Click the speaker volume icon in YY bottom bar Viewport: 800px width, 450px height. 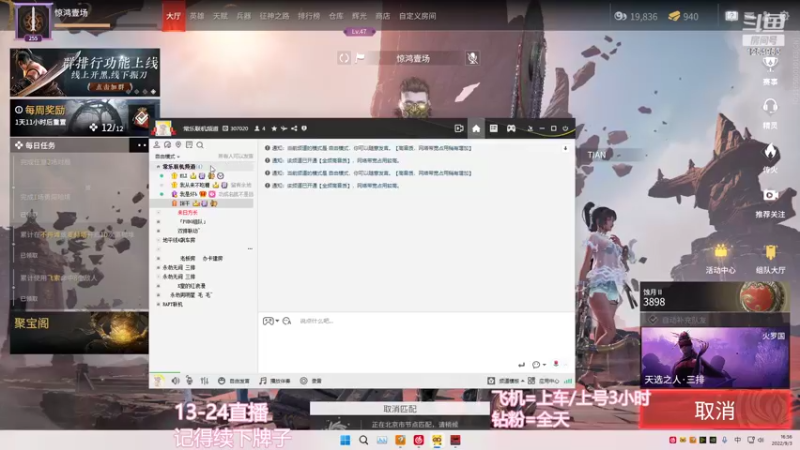coord(176,381)
